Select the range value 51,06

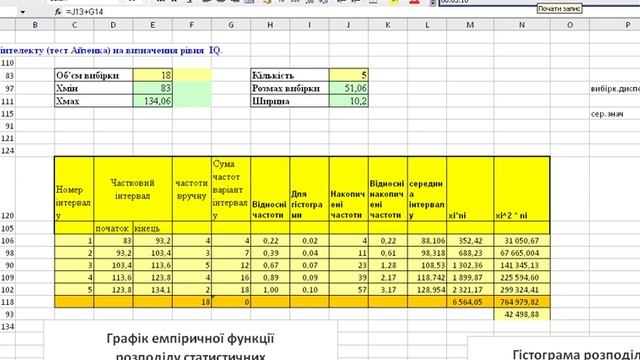point(349,88)
